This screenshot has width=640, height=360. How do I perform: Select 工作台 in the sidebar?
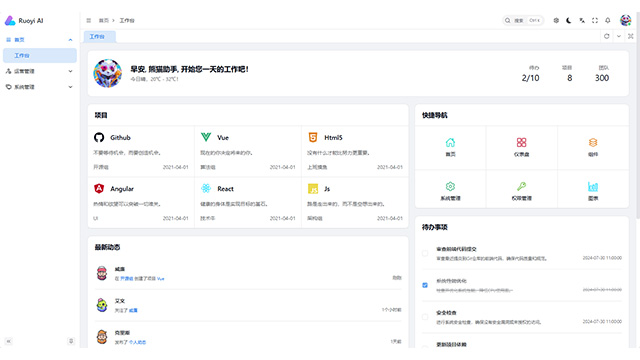pos(40,56)
